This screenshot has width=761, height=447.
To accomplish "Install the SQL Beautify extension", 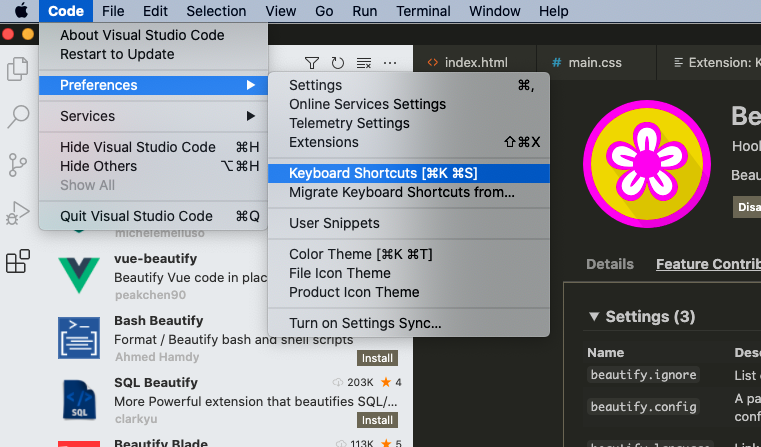I will click(377, 420).
